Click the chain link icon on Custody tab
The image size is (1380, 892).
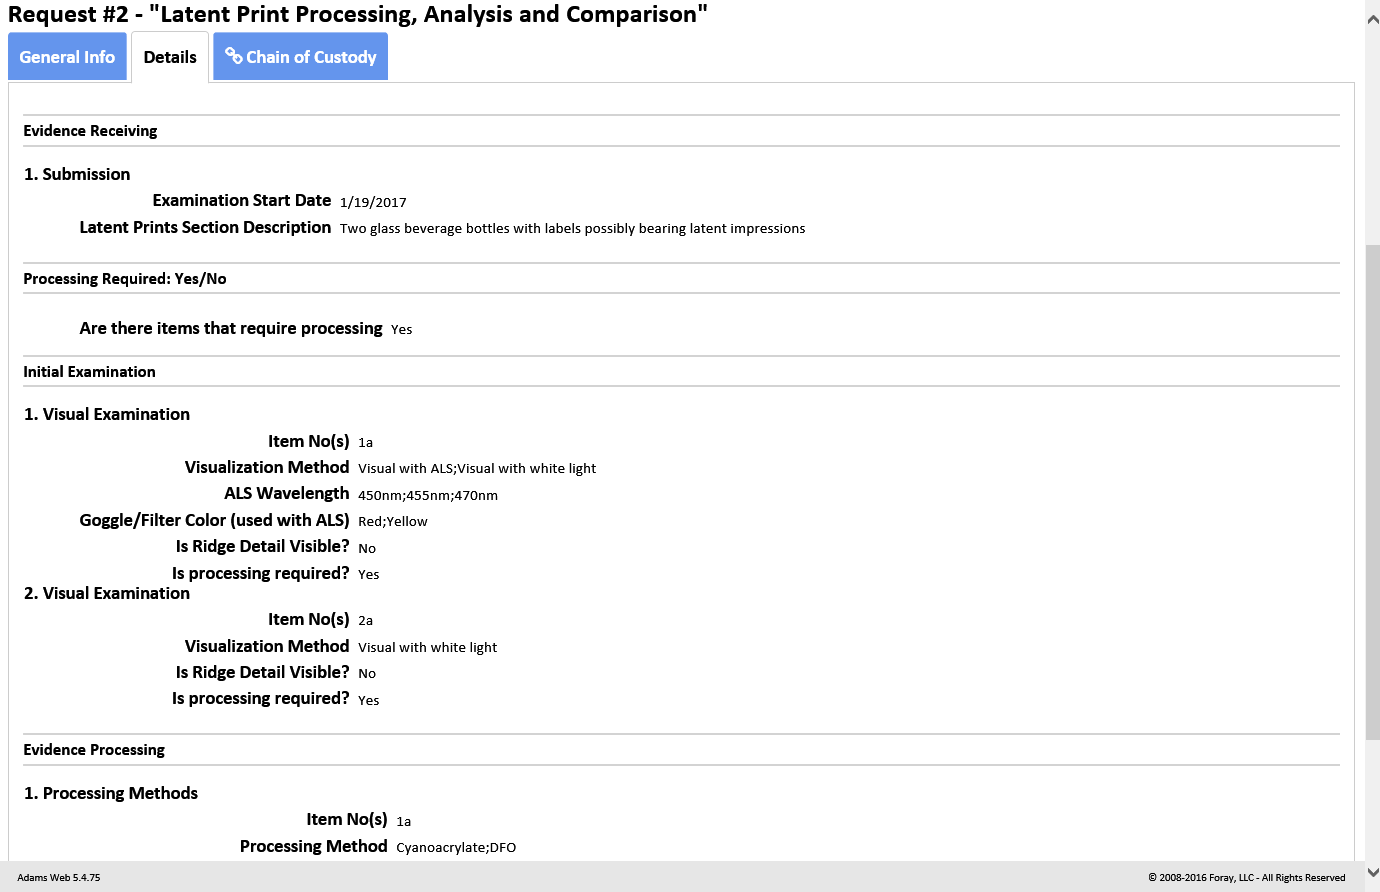(234, 56)
